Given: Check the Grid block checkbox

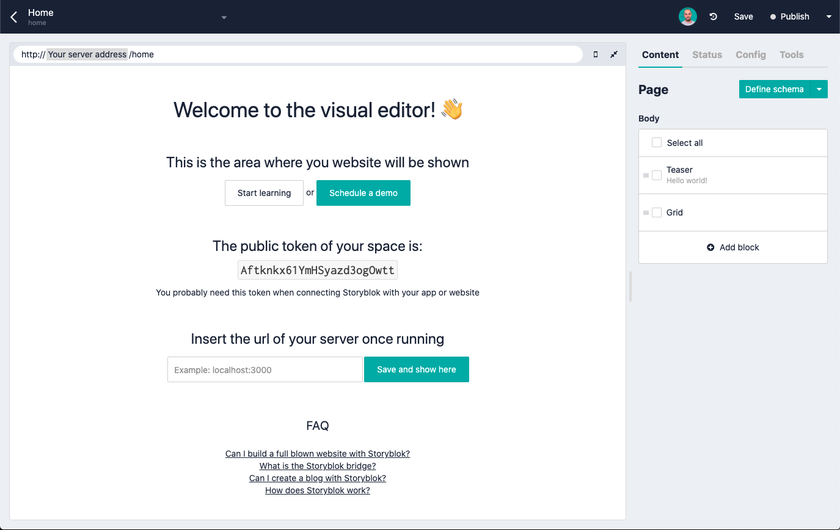Looking at the screenshot, I should (x=656, y=213).
